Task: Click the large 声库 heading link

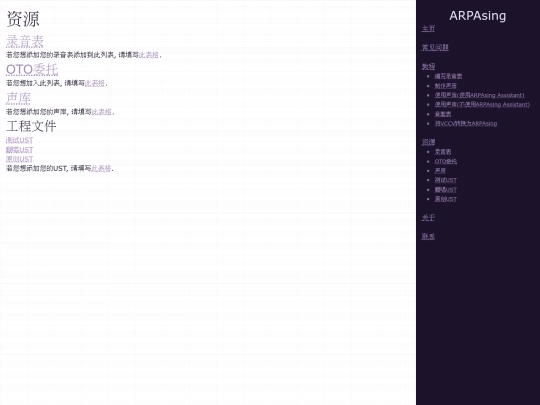Action: (x=18, y=98)
